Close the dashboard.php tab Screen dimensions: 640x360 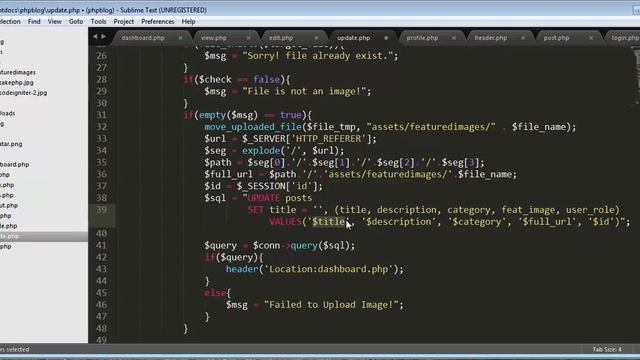click(x=180, y=38)
